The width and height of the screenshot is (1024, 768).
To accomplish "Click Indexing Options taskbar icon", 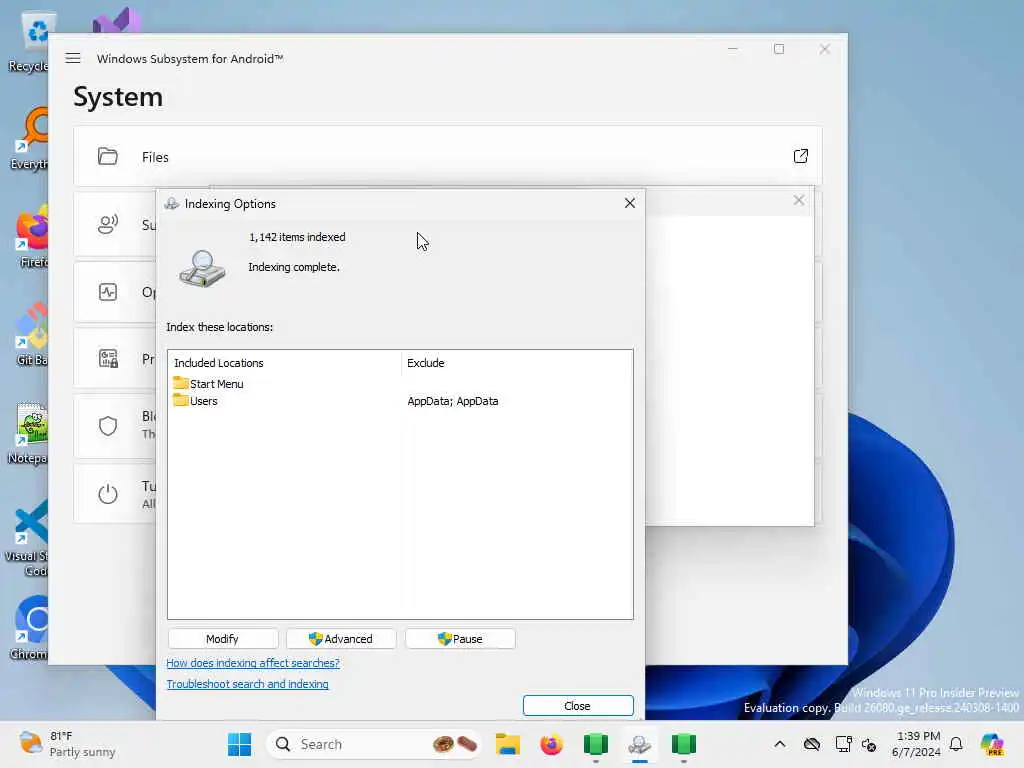I will tap(639, 744).
